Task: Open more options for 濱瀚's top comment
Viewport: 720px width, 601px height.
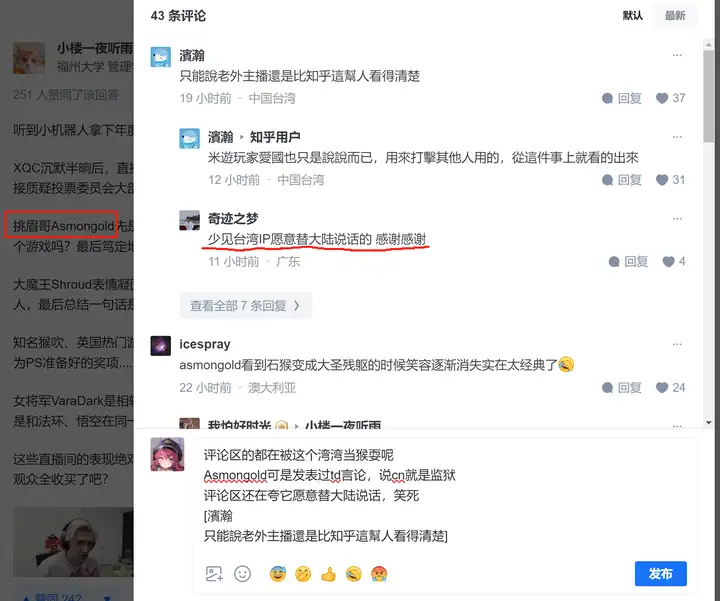Action: coord(677,55)
